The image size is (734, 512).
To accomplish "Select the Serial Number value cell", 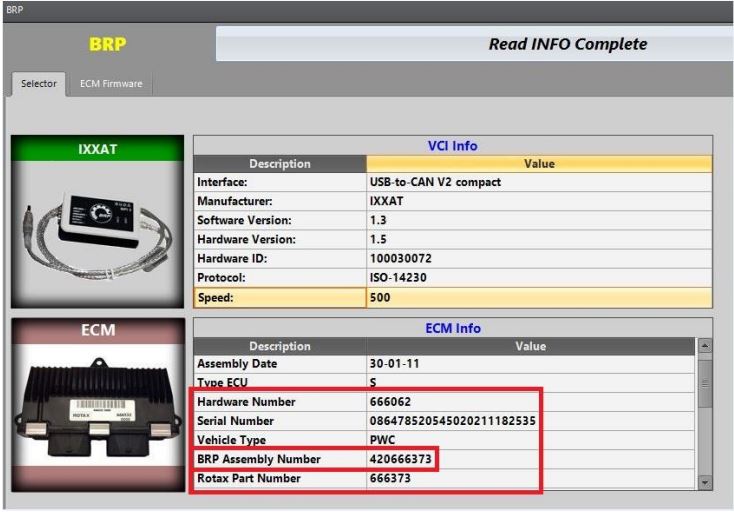I will point(452,421).
